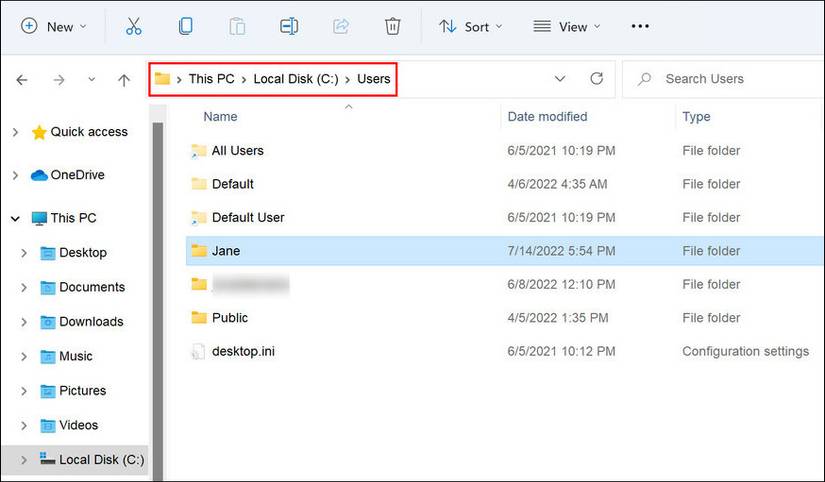Click the Copy icon in toolbar
The width and height of the screenshot is (825, 482).
click(185, 26)
